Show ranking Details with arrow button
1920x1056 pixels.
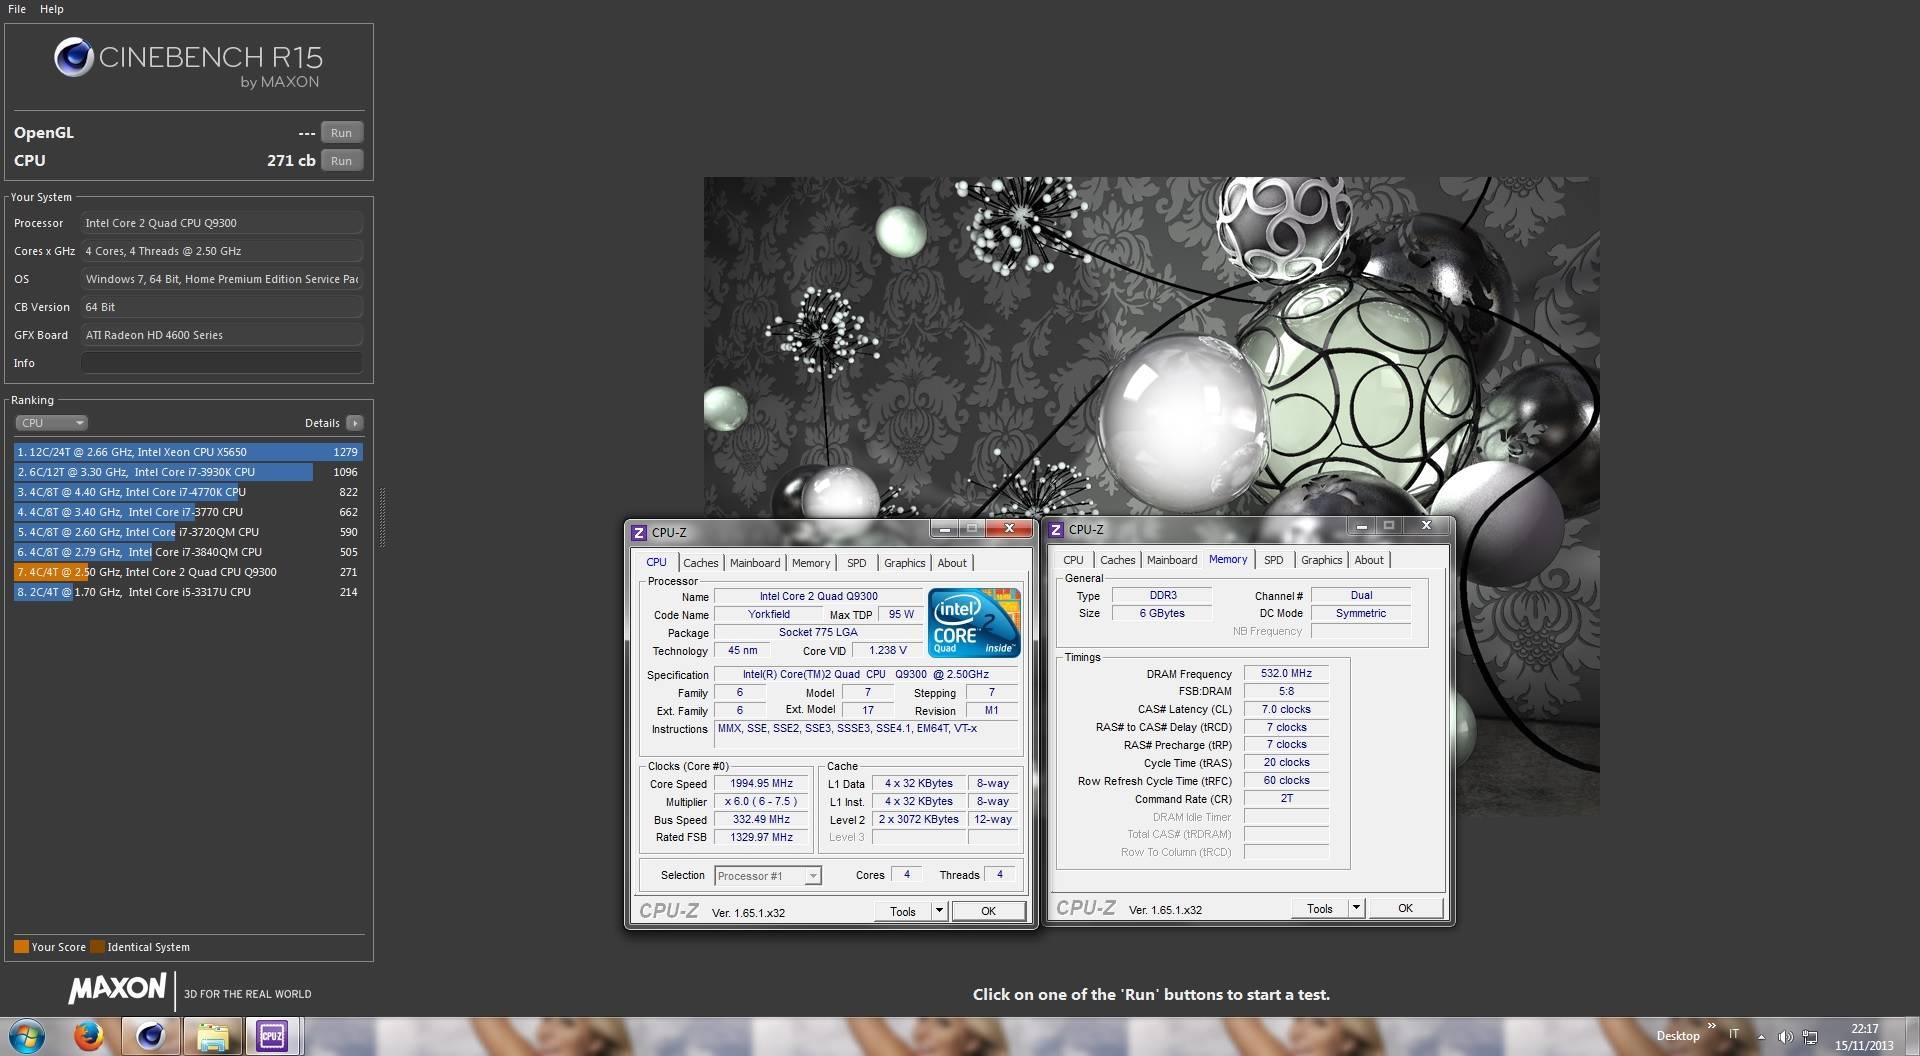point(354,423)
